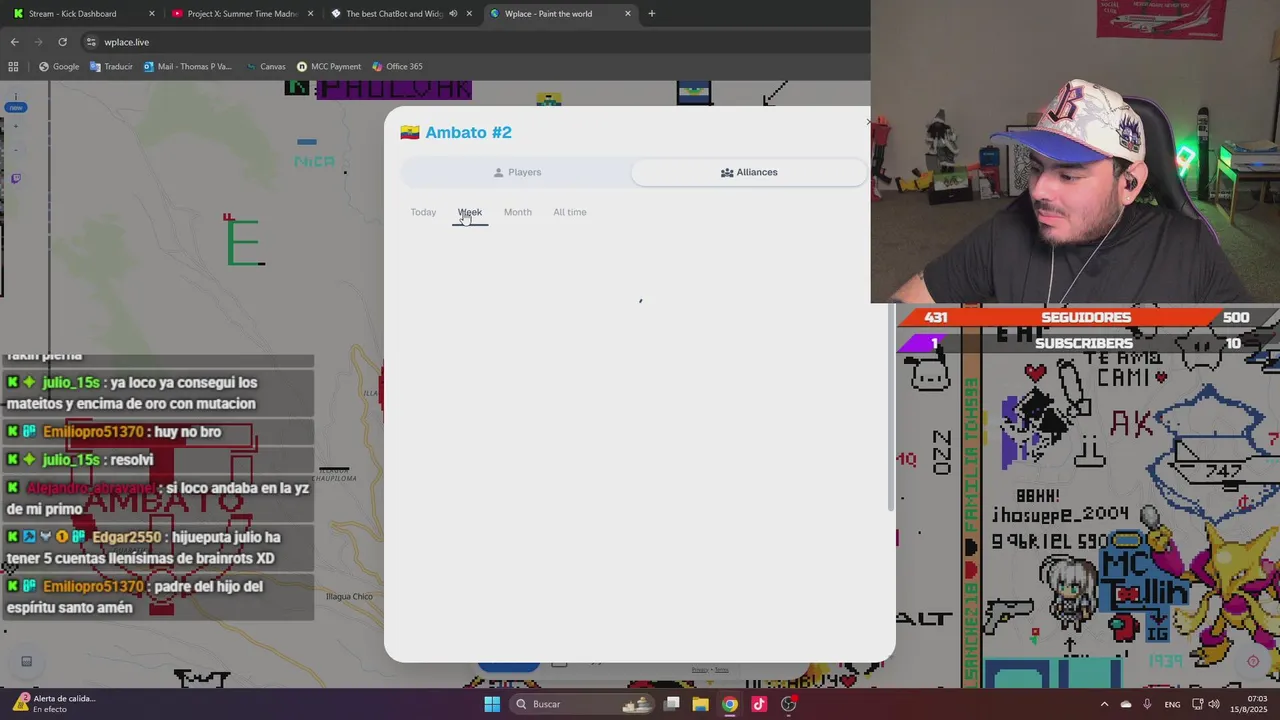Viewport: 1280px width, 720px height.
Task: Select the Week leaderboard period
Action: 470,212
